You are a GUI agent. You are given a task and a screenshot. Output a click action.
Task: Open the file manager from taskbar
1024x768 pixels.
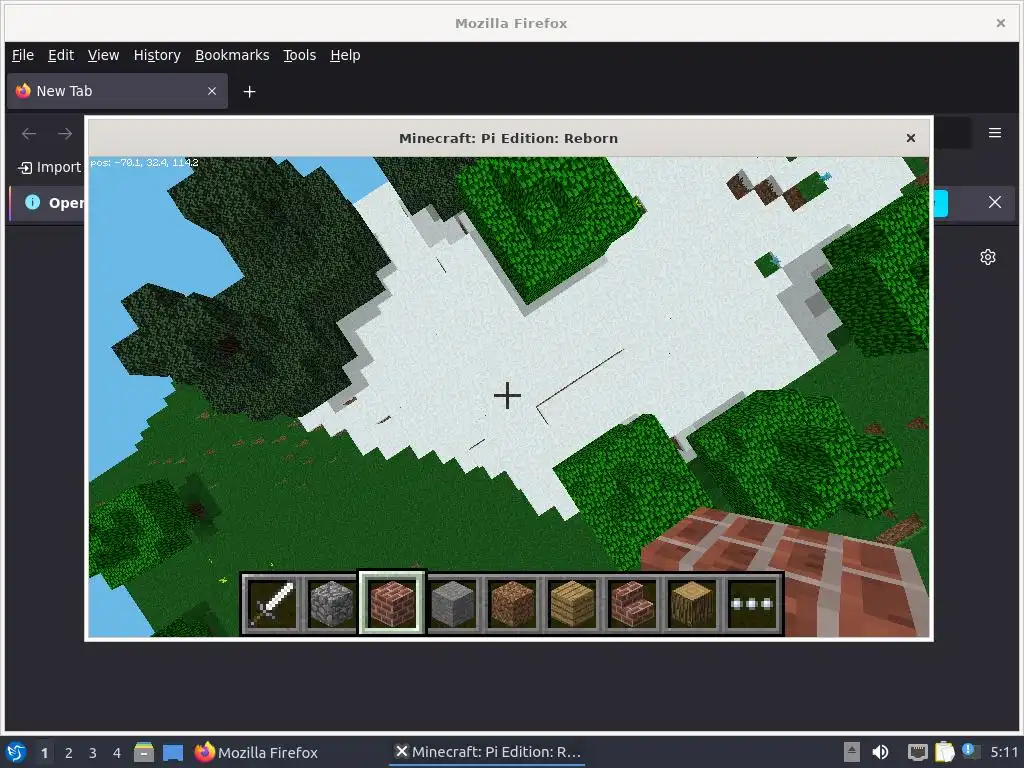pyautogui.click(x=144, y=752)
